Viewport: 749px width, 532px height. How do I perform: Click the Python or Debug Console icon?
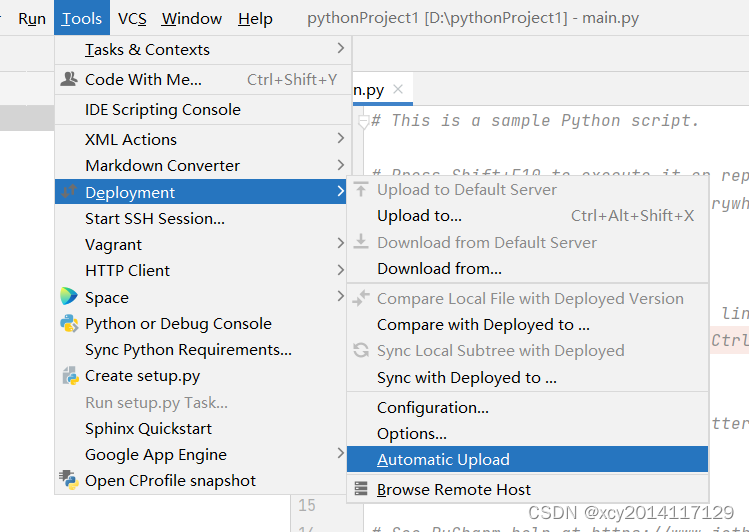tap(69, 323)
